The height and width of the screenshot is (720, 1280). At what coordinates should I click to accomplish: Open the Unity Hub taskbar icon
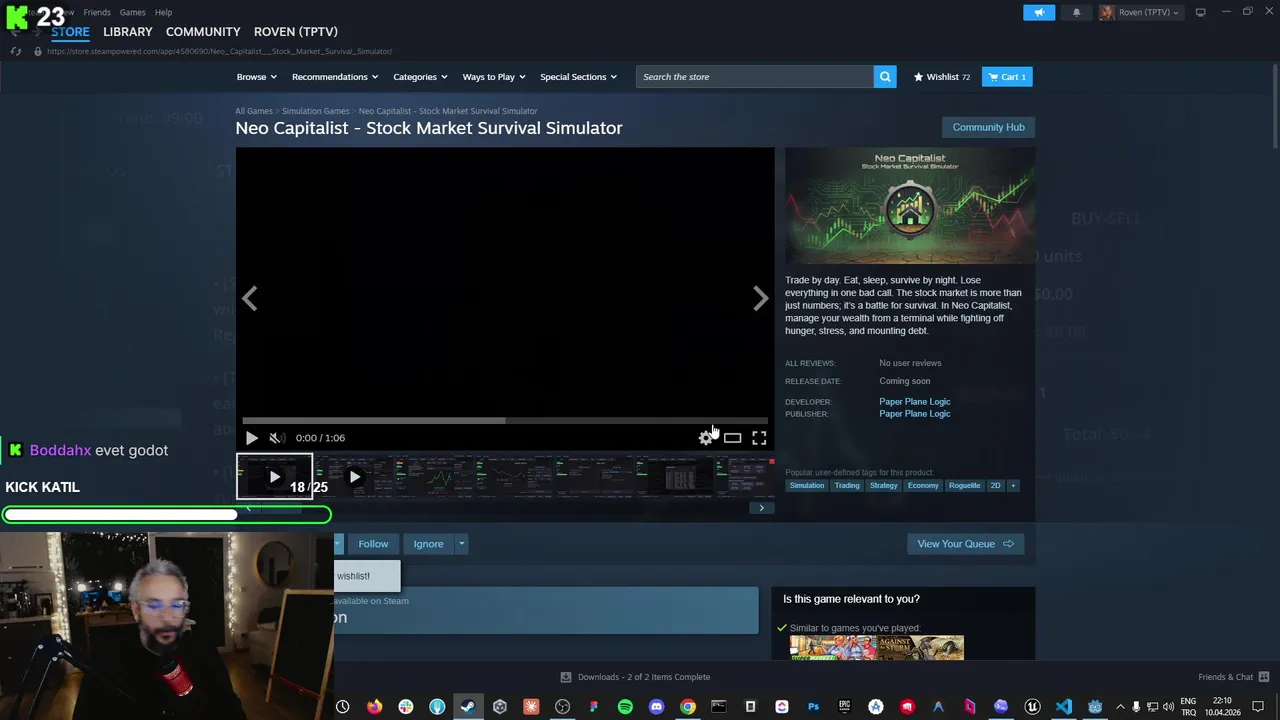coord(500,707)
